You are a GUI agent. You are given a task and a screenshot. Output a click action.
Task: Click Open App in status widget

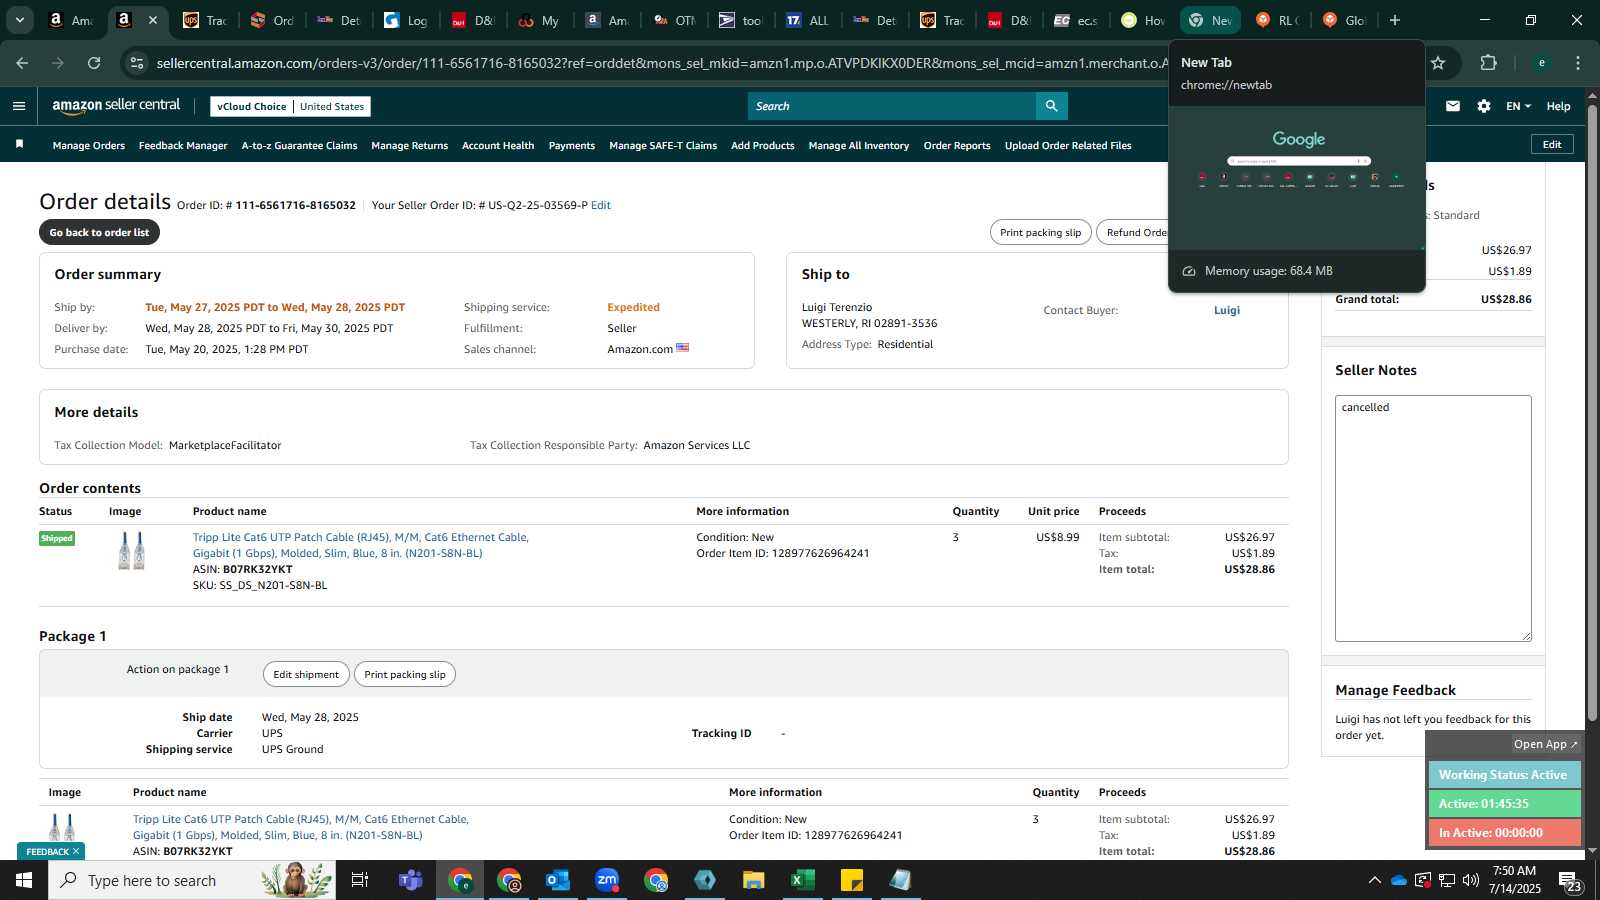(x=1545, y=744)
